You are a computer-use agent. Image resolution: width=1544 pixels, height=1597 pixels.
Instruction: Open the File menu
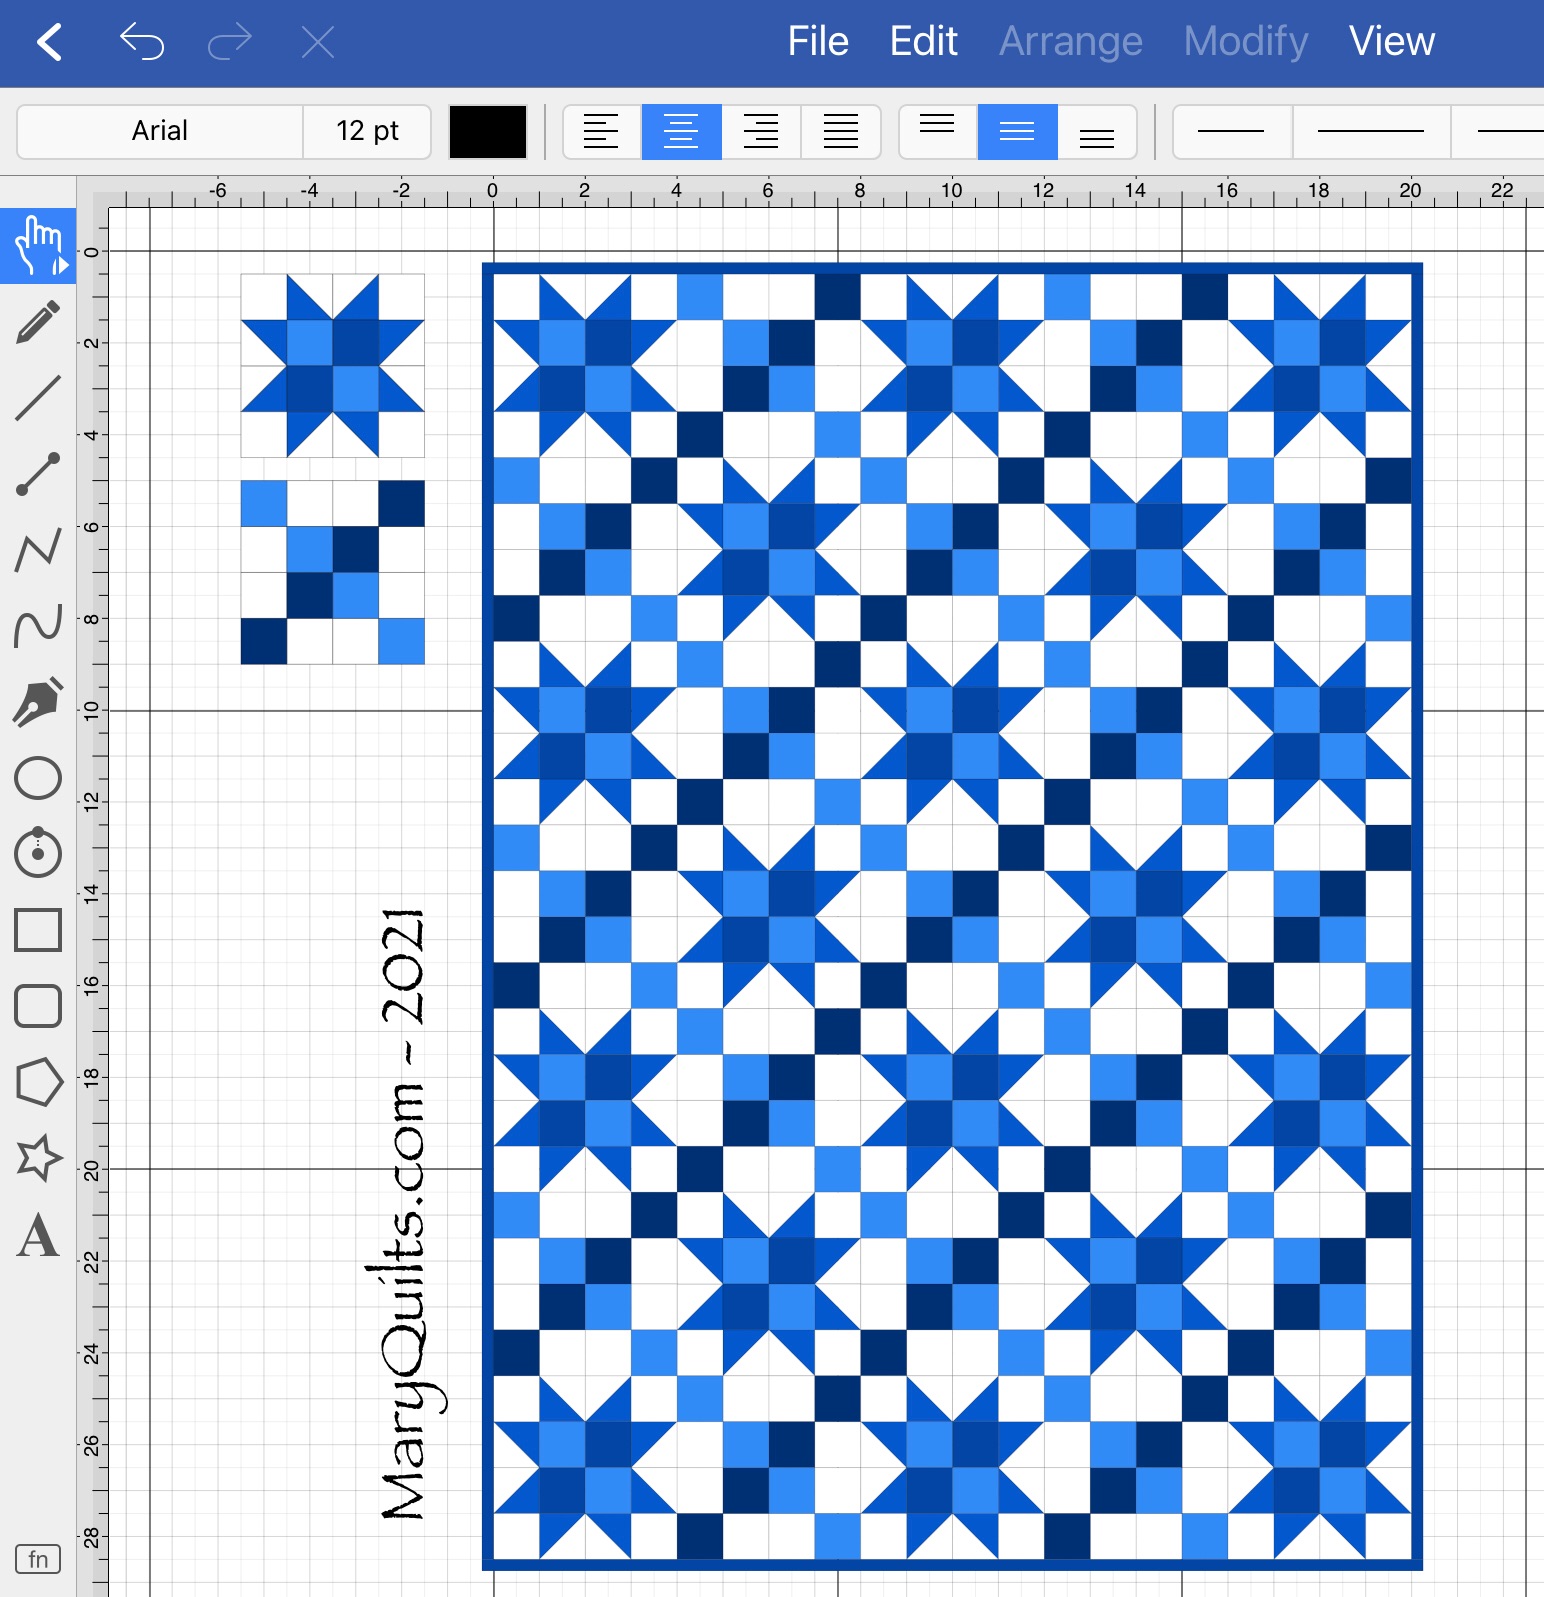[x=817, y=42]
